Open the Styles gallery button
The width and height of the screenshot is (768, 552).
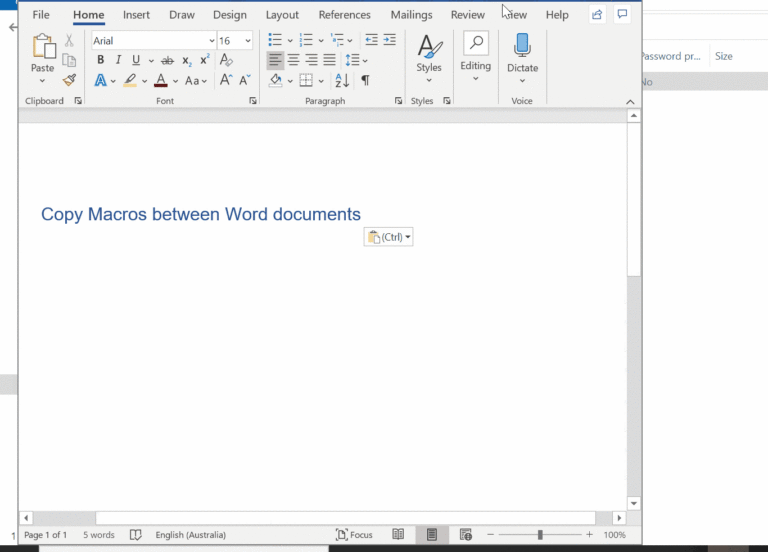429,59
